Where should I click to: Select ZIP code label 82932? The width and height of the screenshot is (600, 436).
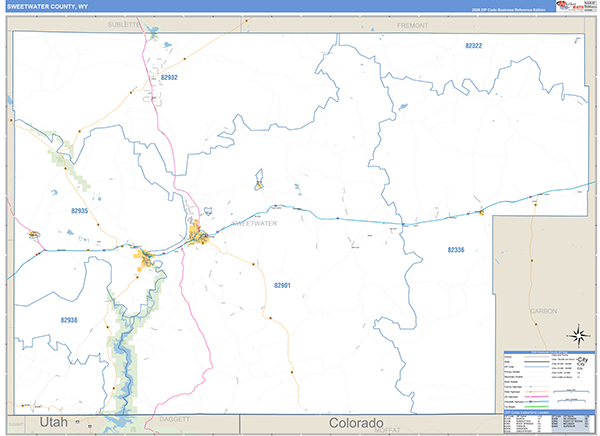[169, 77]
